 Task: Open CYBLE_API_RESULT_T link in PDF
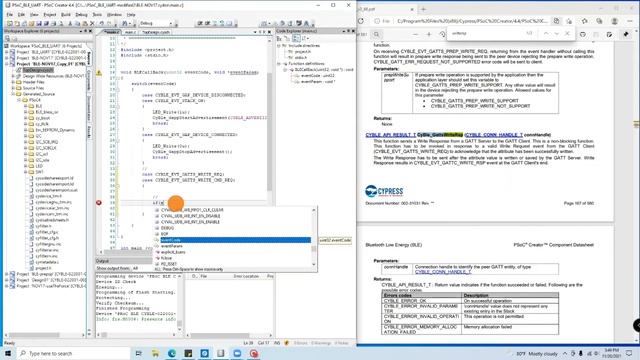click(391, 135)
